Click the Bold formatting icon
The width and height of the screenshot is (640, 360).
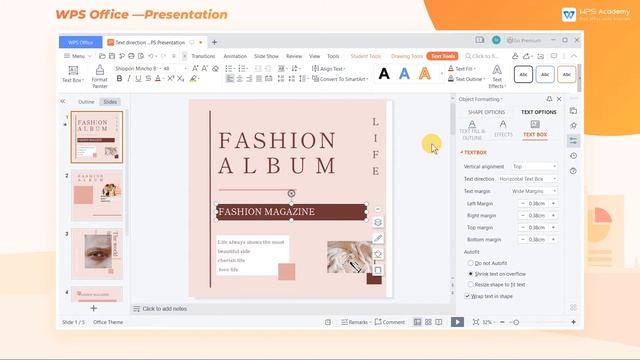pyautogui.click(x=119, y=78)
